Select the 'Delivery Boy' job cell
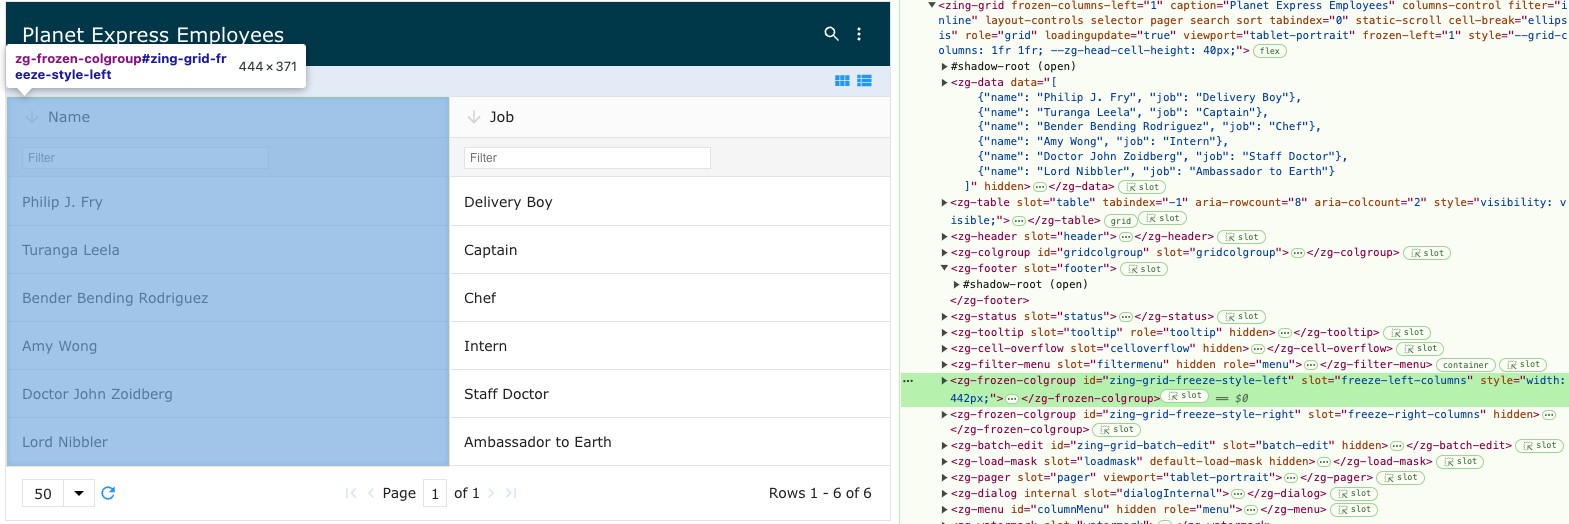Screen dimensions: 1569x524 point(670,202)
